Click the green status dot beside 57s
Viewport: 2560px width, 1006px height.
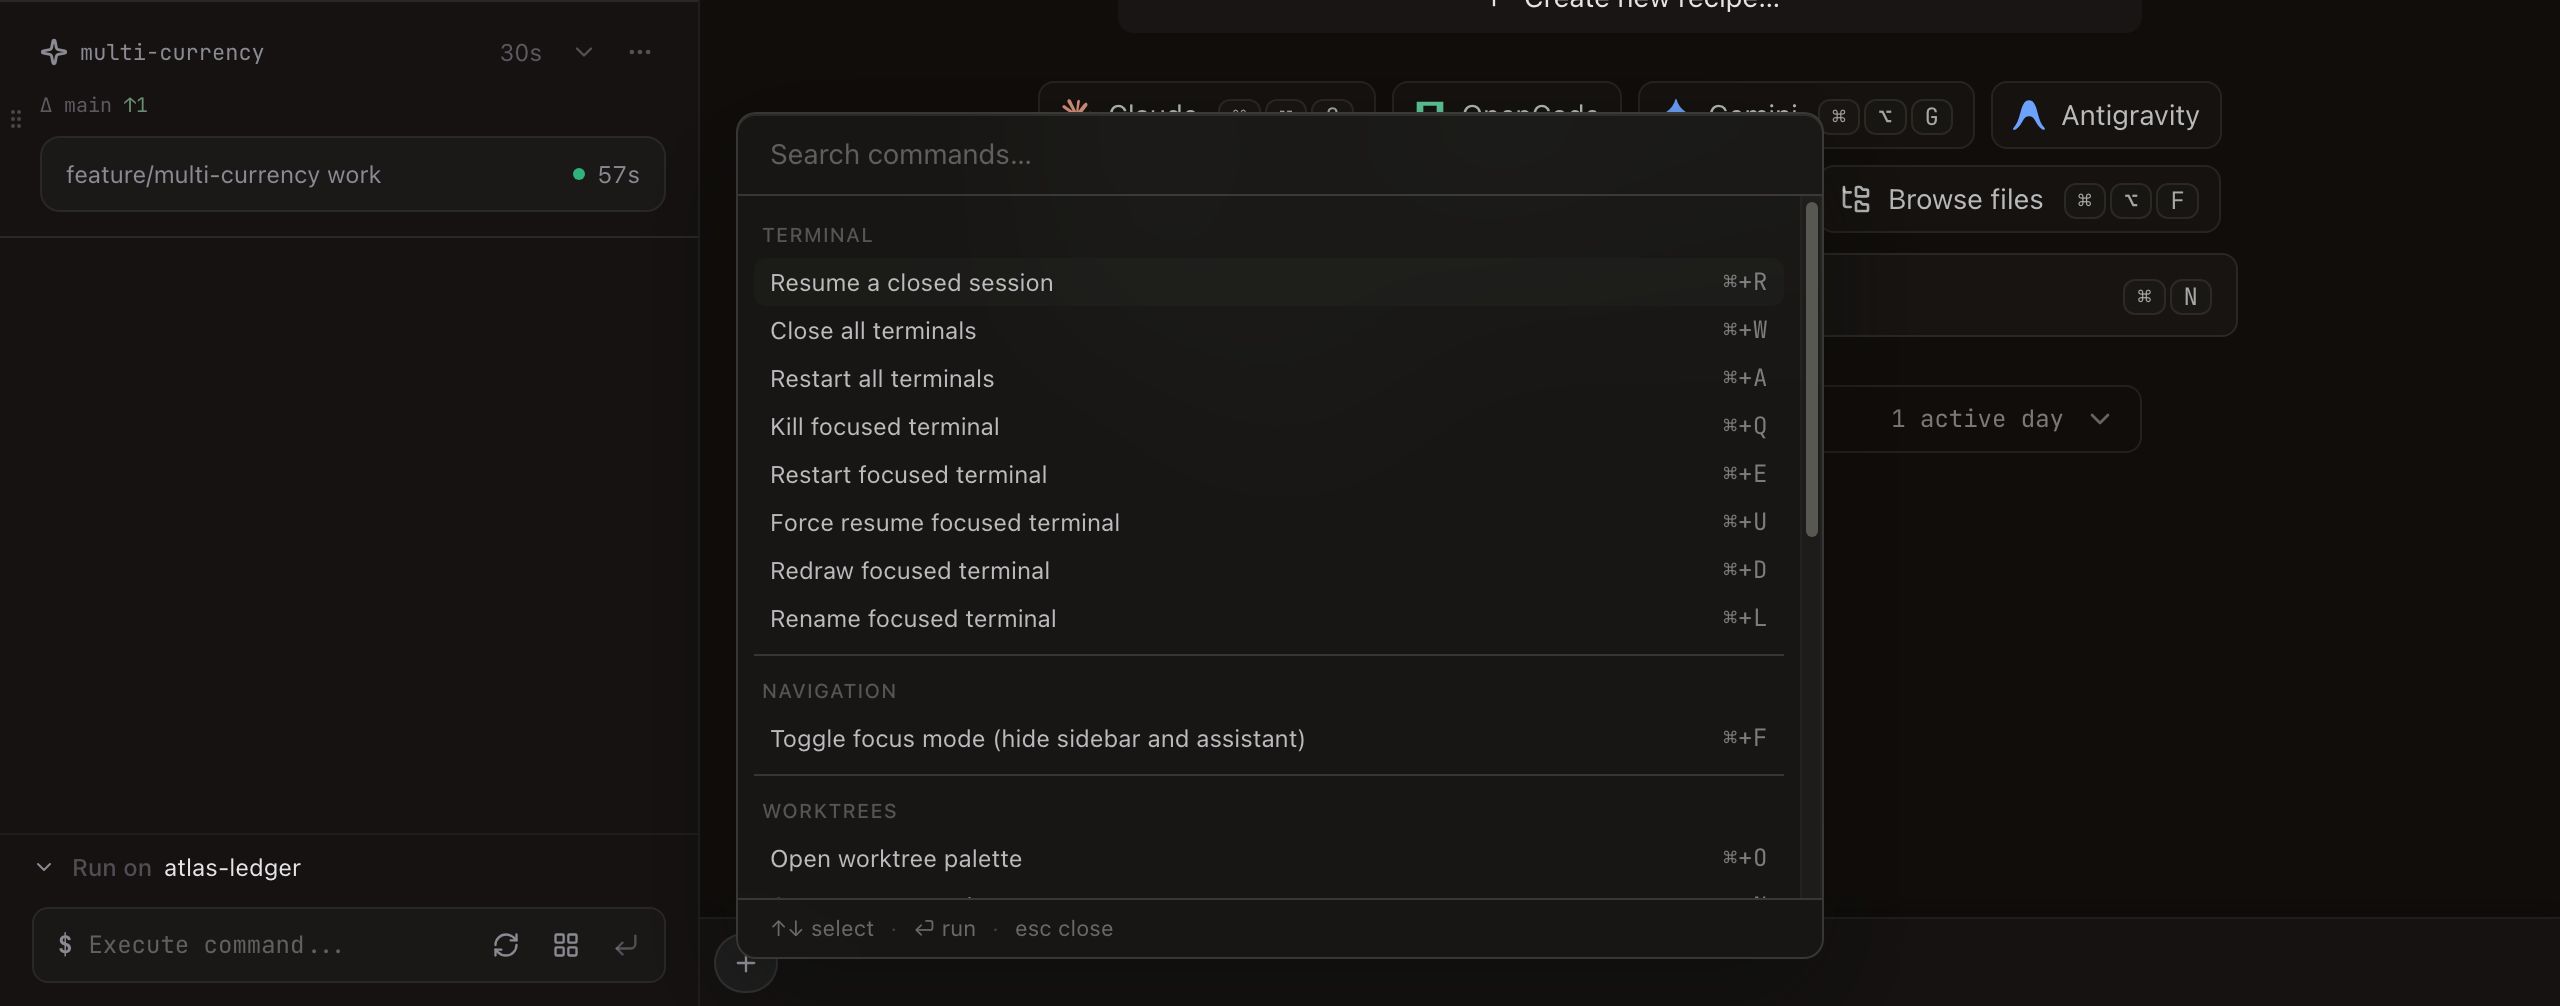click(x=578, y=174)
